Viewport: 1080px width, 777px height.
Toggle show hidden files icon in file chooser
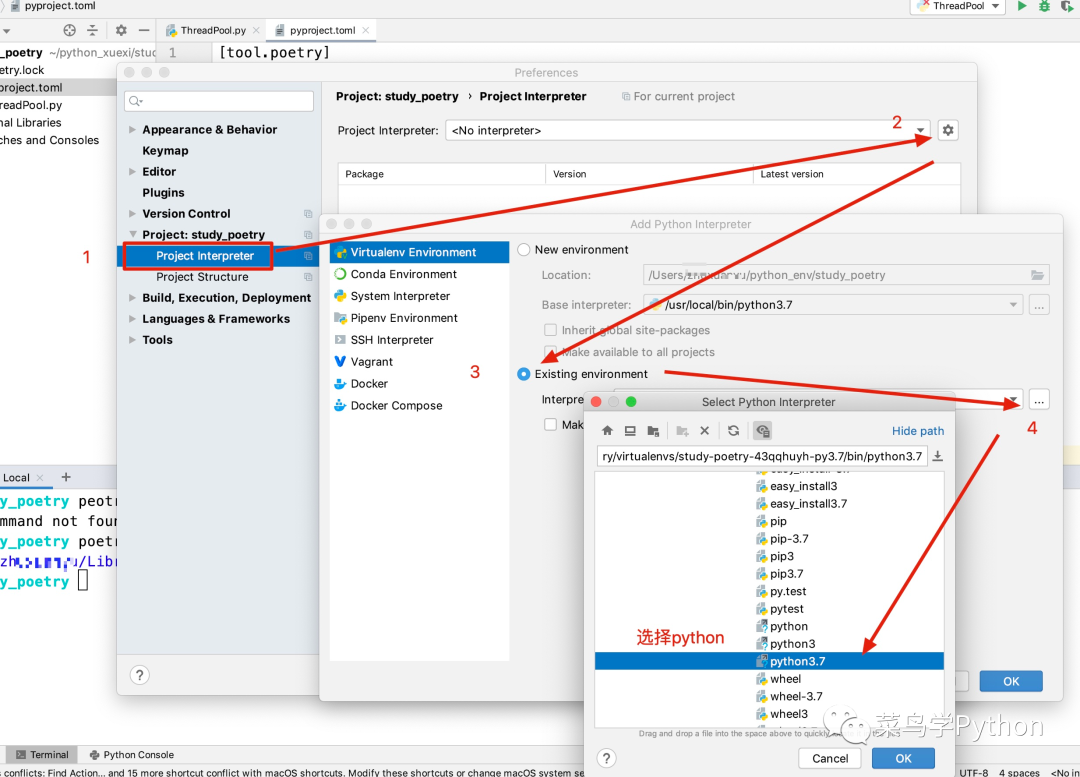(x=762, y=431)
